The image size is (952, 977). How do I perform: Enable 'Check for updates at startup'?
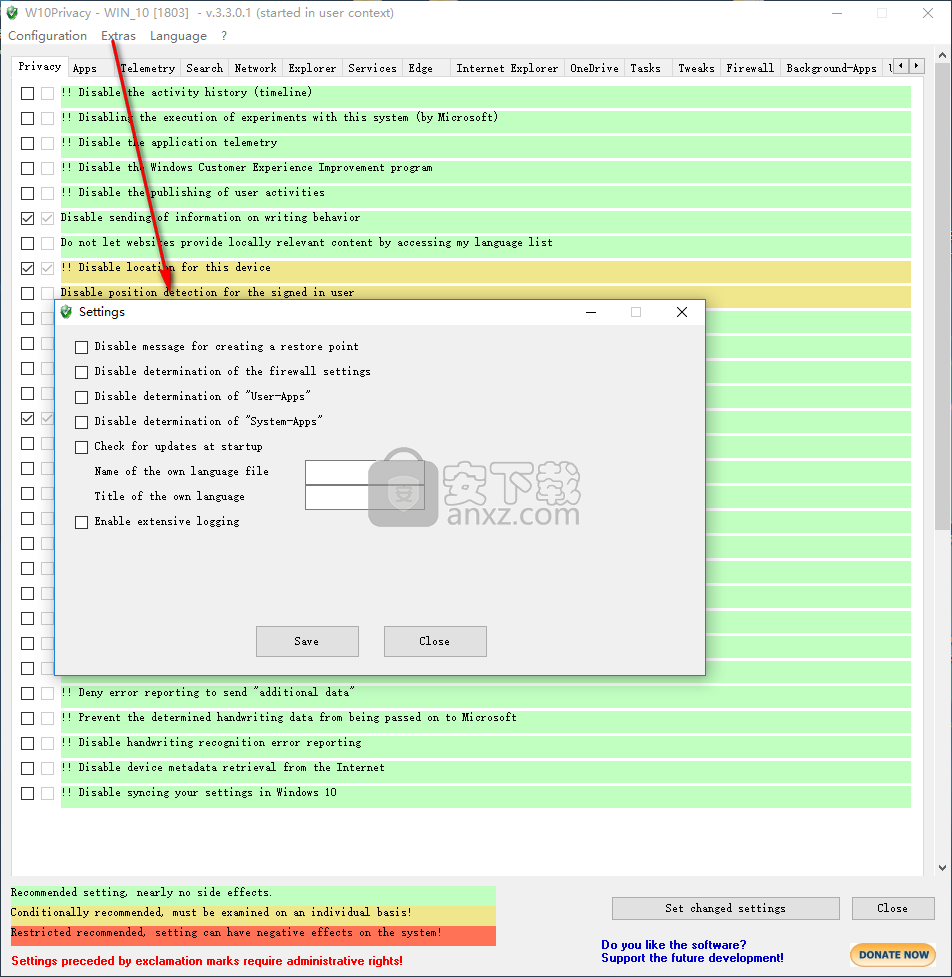82,447
